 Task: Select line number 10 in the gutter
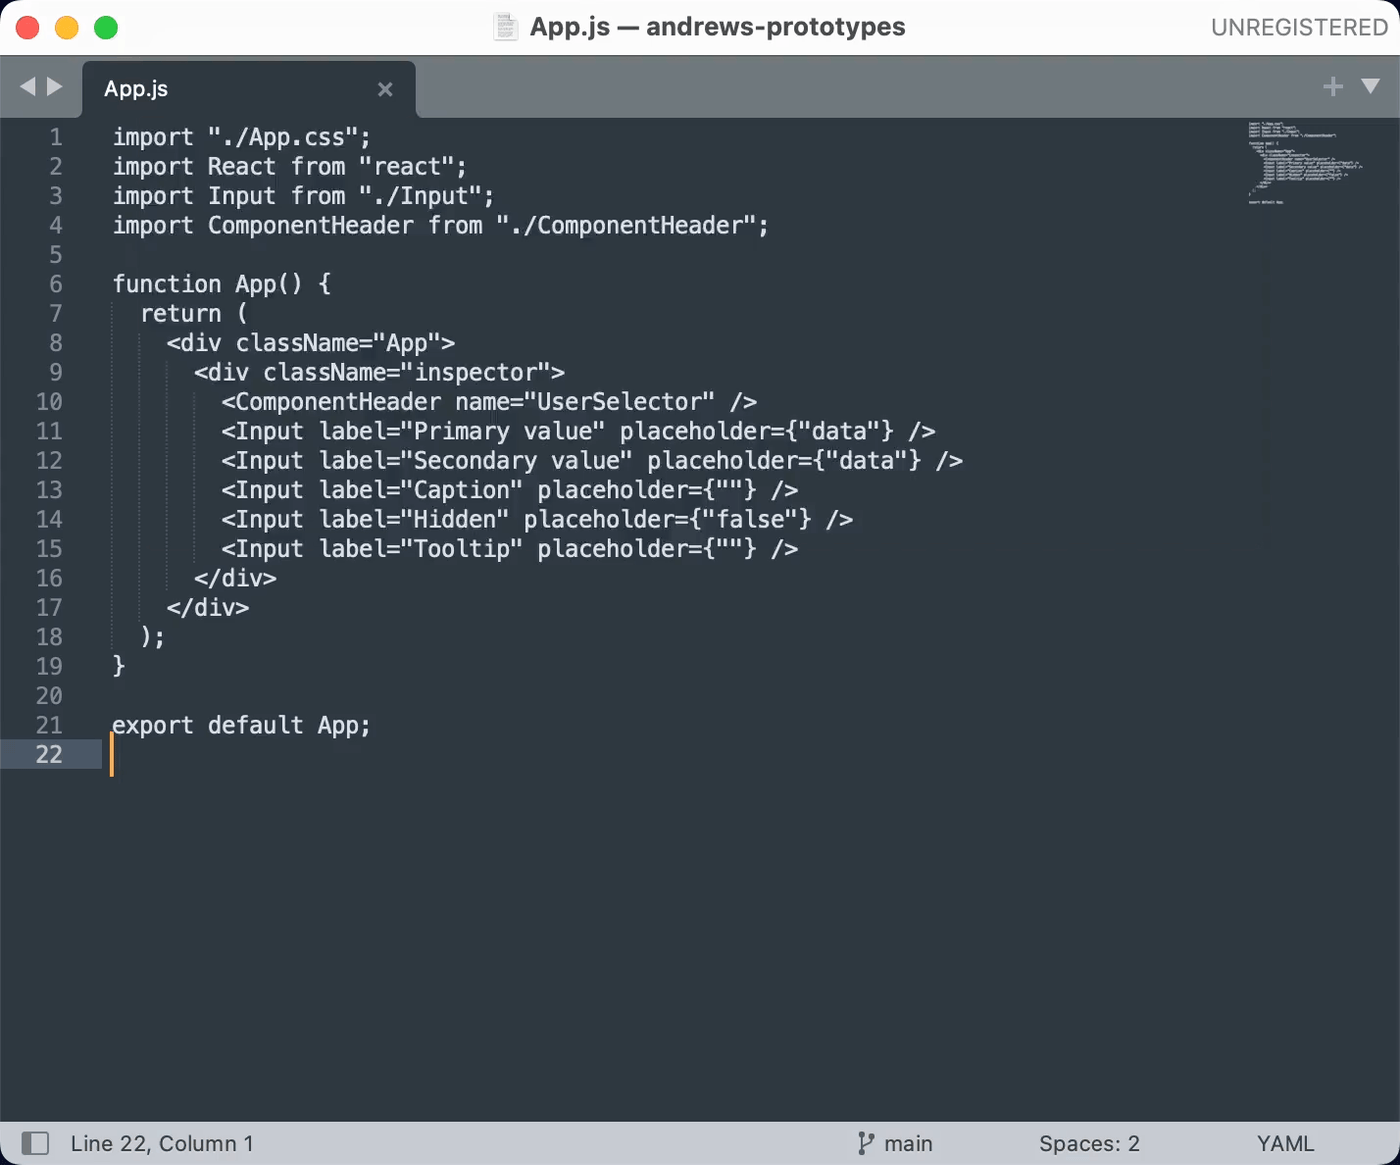(x=48, y=402)
